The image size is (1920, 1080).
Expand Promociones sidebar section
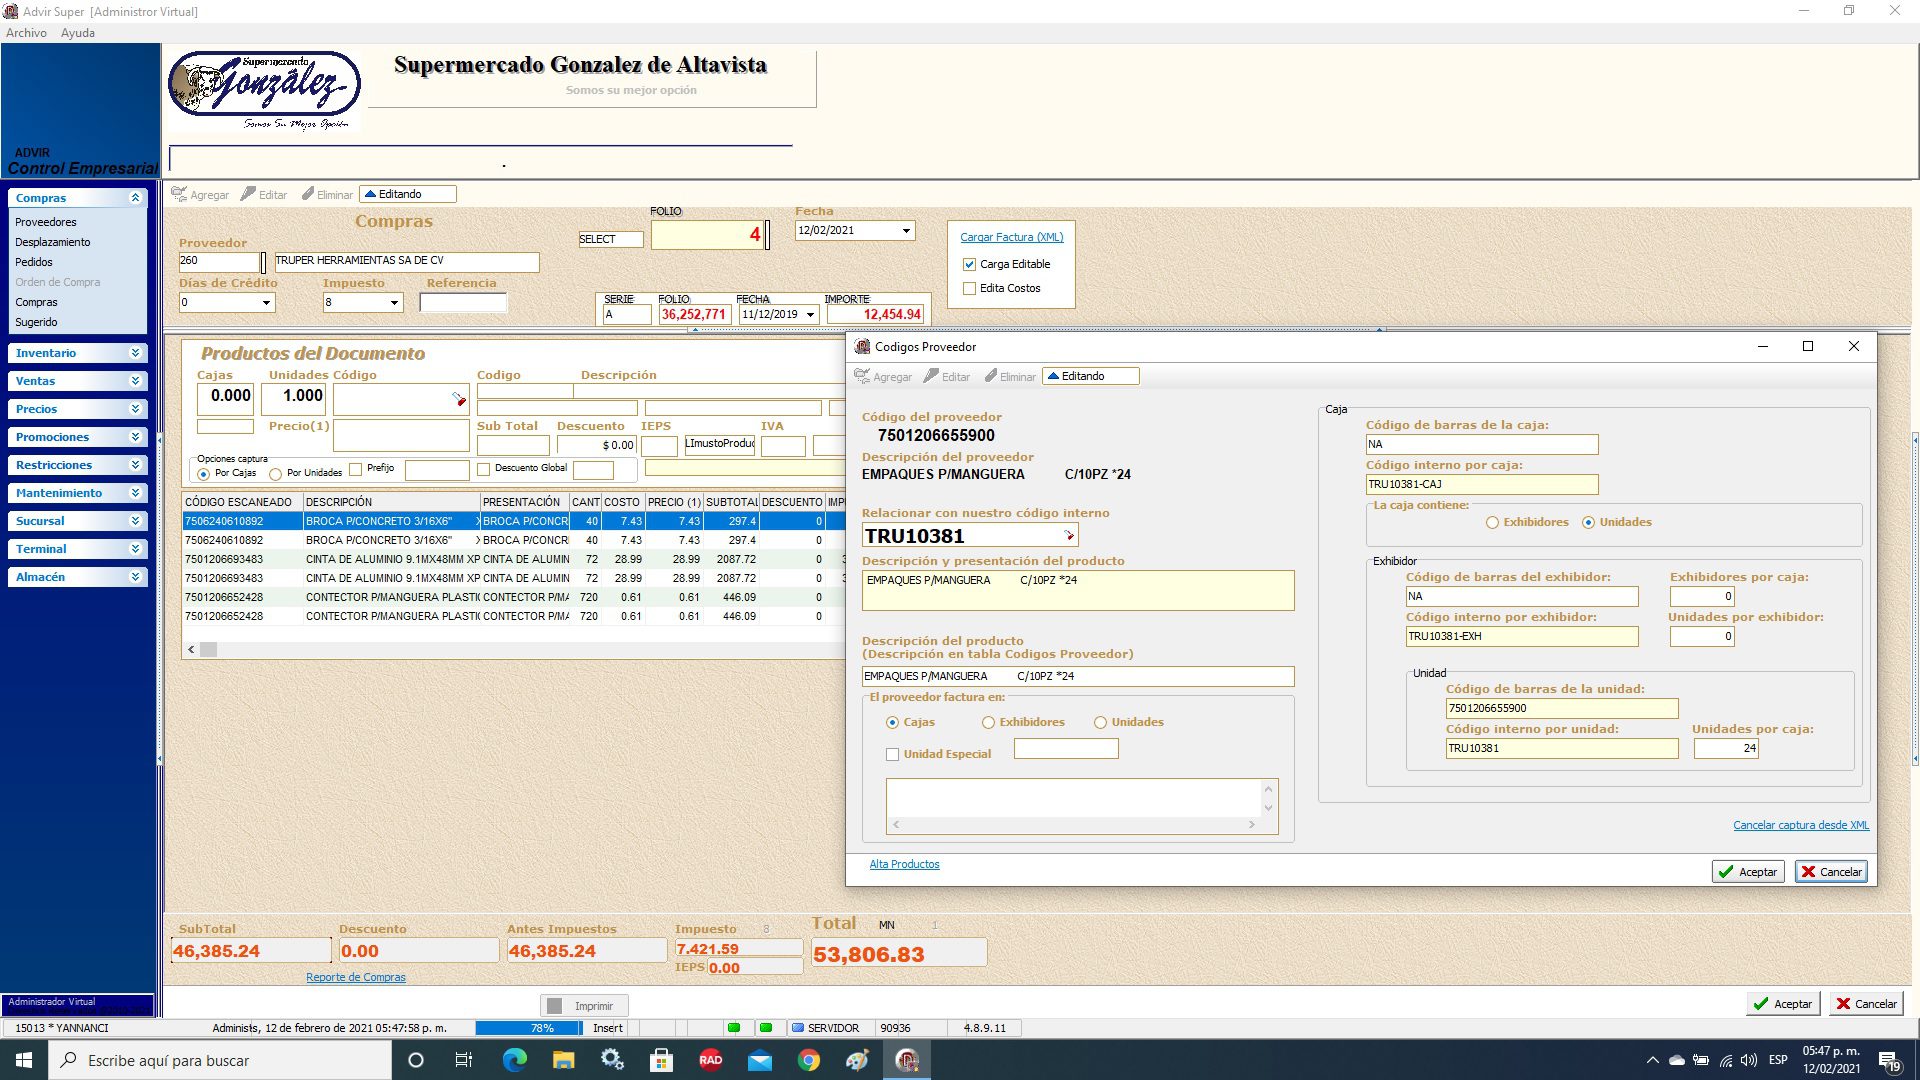pos(135,437)
